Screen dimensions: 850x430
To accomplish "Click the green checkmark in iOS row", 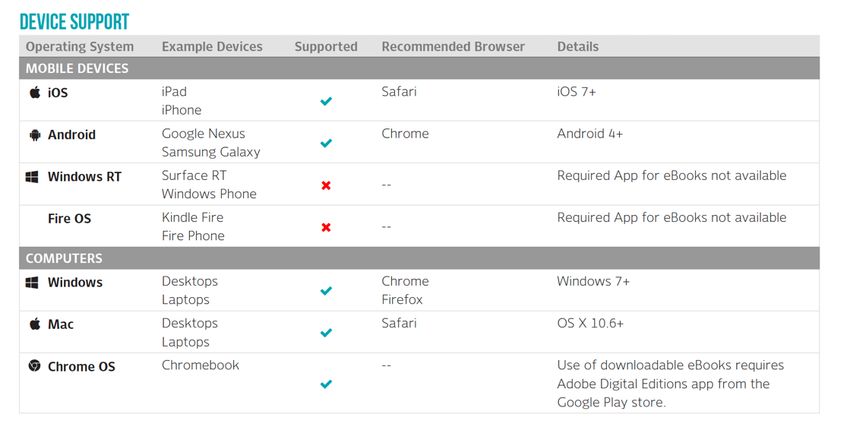I will point(326,101).
